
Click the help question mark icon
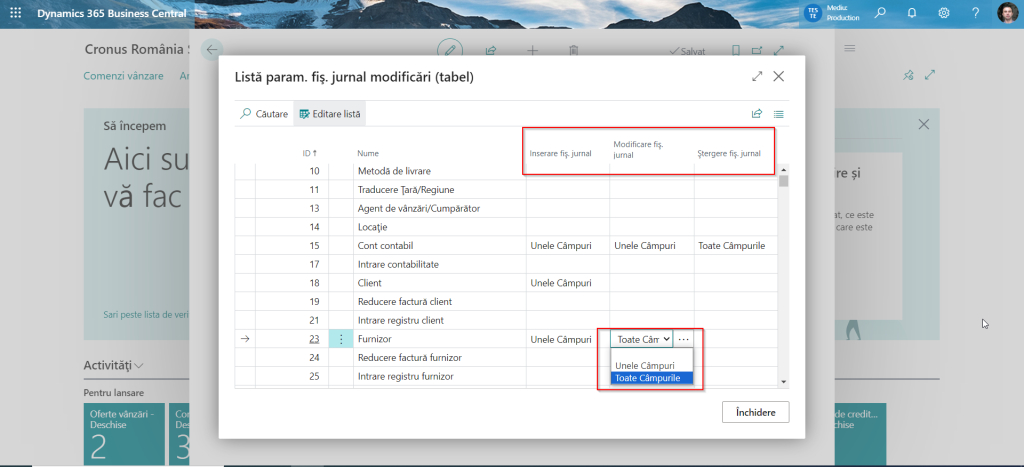click(x=975, y=14)
